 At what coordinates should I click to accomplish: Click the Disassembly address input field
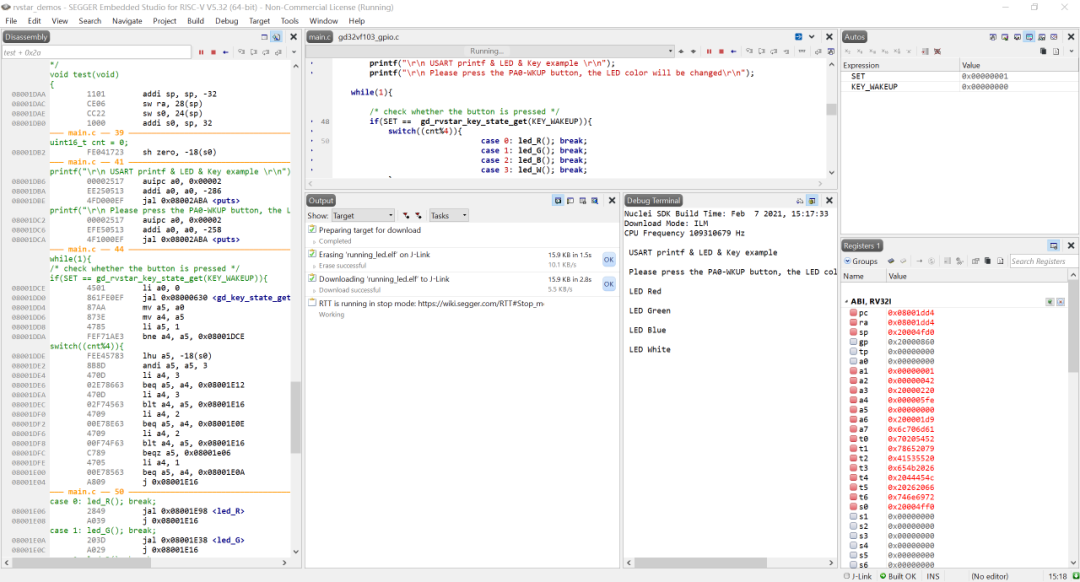96,52
